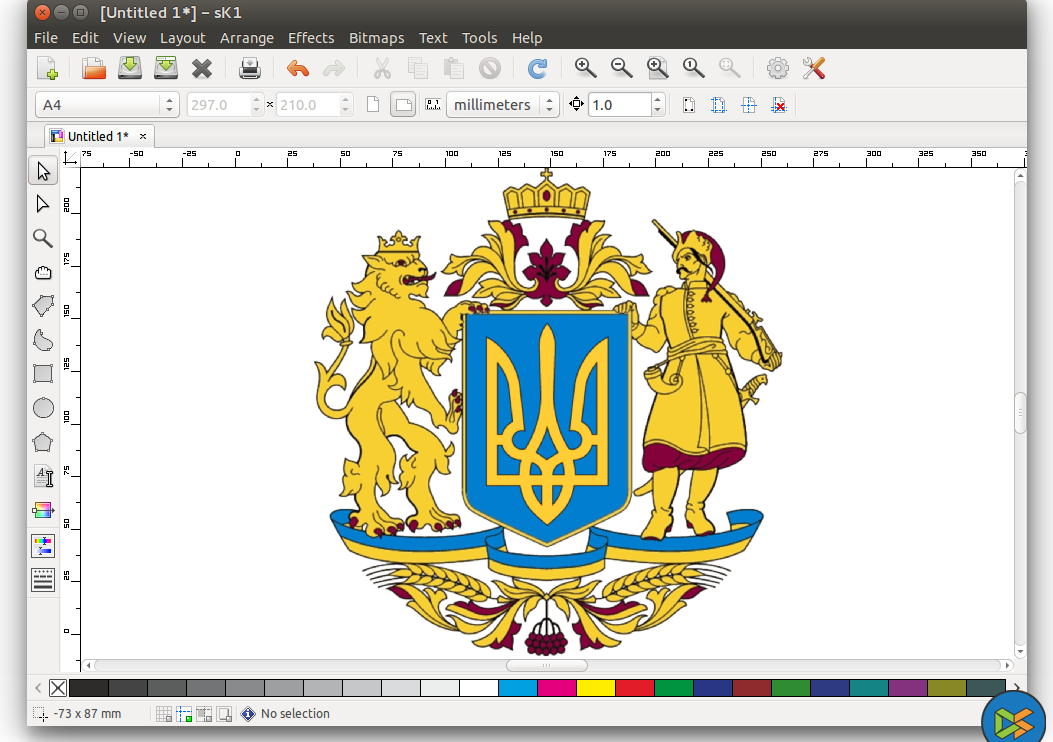Pick the yellow swatch in color palette
The height and width of the screenshot is (742, 1053).
(595, 688)
